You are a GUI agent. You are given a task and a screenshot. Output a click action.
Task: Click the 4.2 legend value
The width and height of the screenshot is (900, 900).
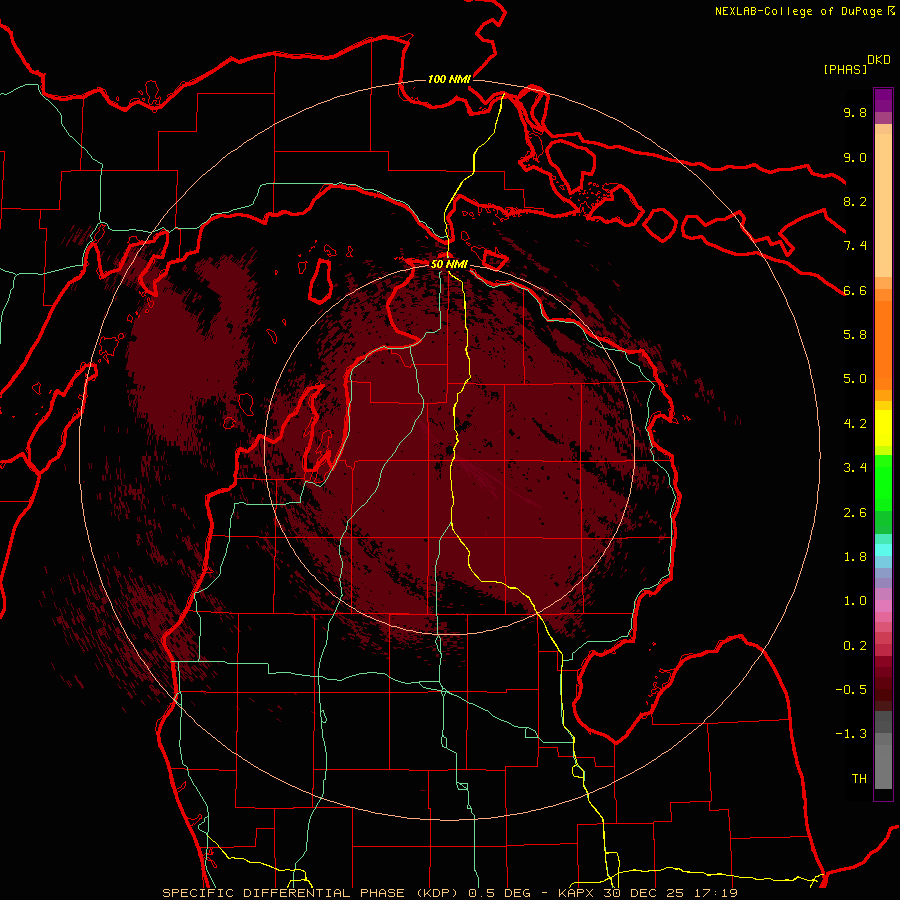pyautogui.click(x=855, y=424)
